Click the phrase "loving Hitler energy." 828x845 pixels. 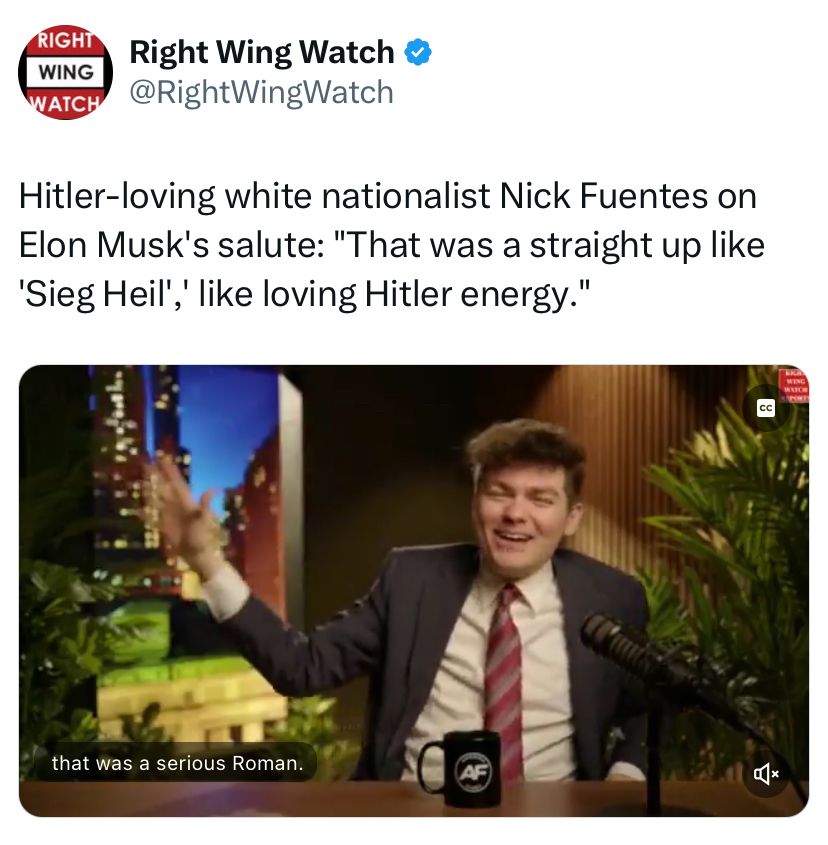tap(425, 294)
